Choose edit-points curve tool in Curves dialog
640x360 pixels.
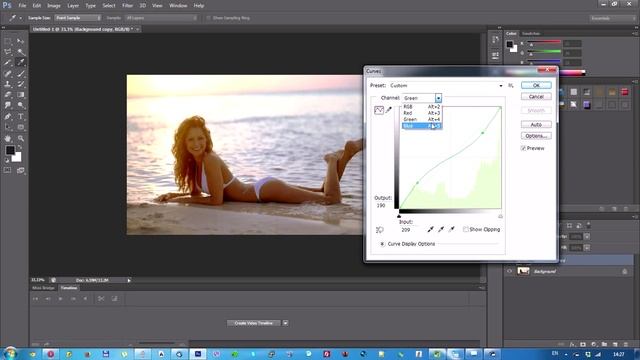(379, 110)
